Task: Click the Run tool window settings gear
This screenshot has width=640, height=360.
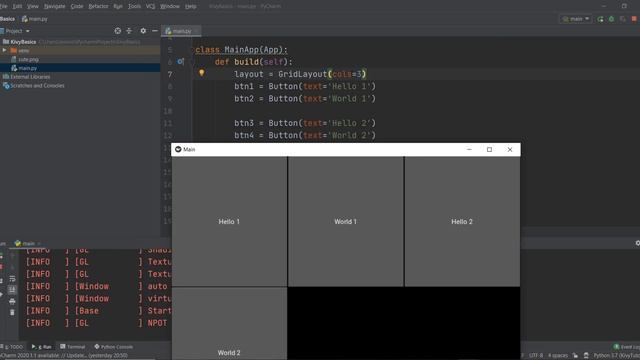Action: click(x=638, y=243)
